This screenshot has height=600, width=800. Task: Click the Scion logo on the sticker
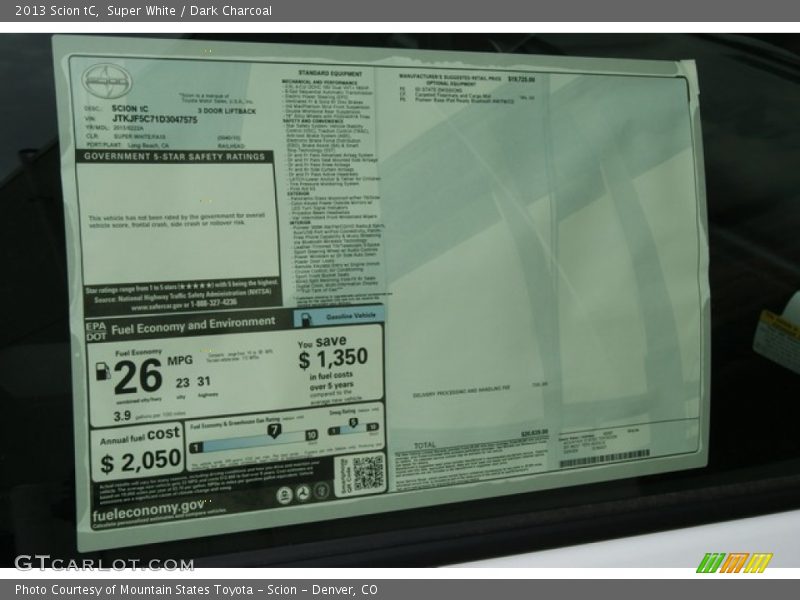[x=107, y=81]
